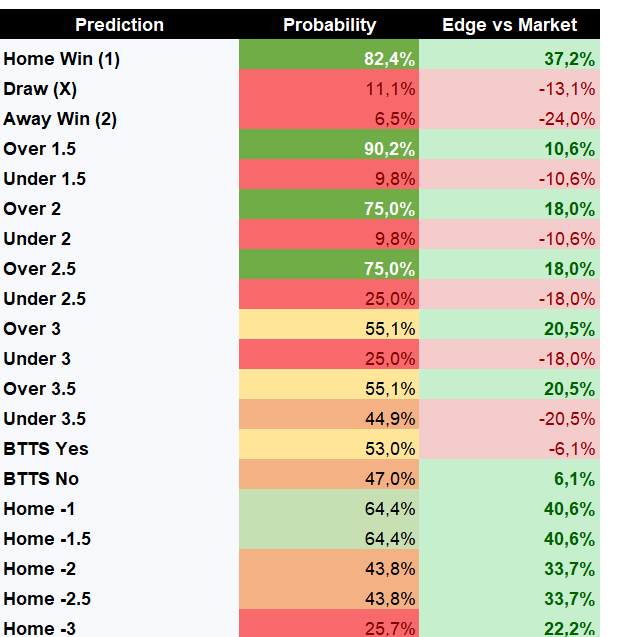Select the 37,2% edge cell
The image size is (621, 637).
[509, 59]
